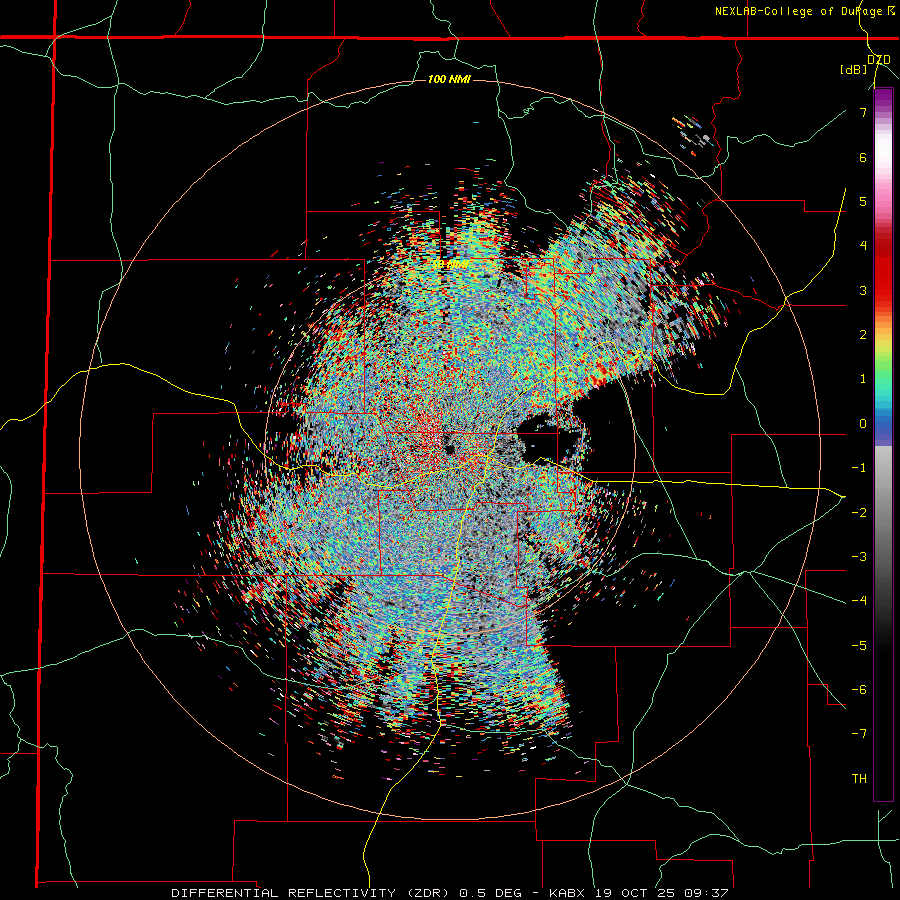Click the scale value -1 label

point(859,468)
